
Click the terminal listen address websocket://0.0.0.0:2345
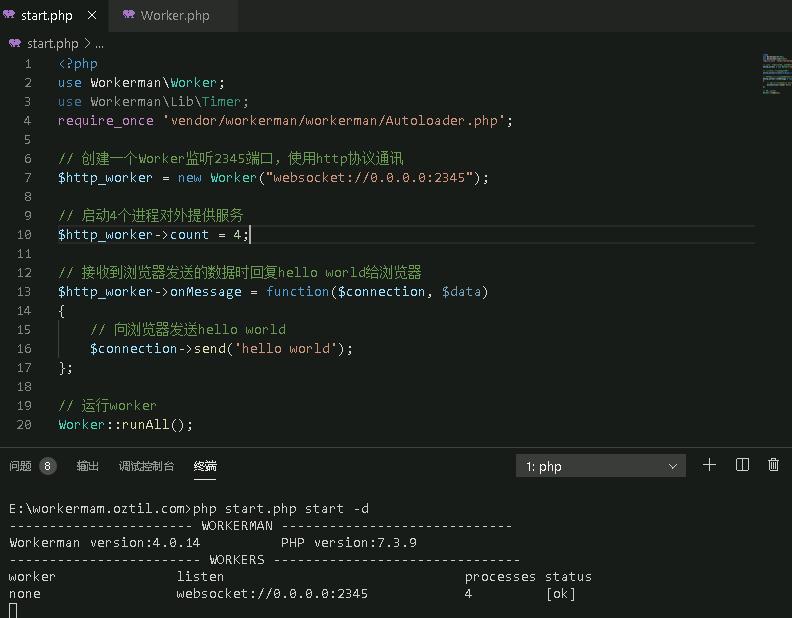(x=272, y=594)
